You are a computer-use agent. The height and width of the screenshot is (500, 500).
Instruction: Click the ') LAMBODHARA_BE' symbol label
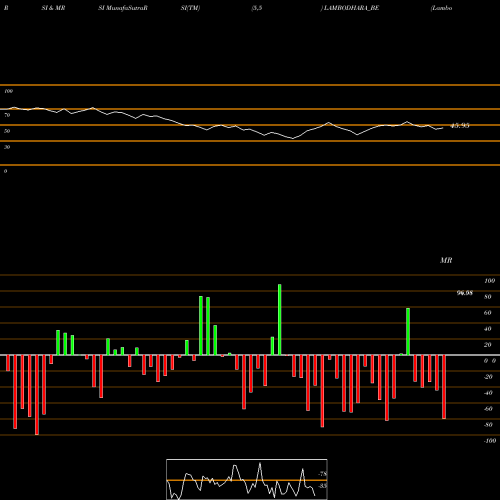click(350, 8)
